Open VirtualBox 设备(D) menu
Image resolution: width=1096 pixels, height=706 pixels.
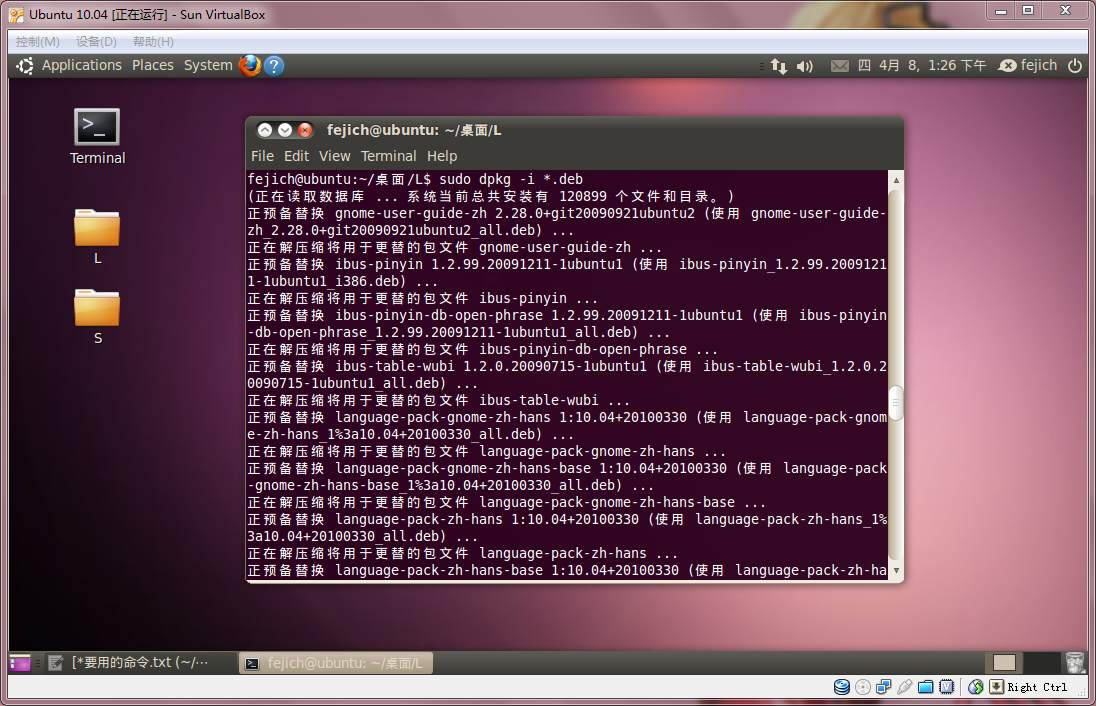click(x=96, y=42)
